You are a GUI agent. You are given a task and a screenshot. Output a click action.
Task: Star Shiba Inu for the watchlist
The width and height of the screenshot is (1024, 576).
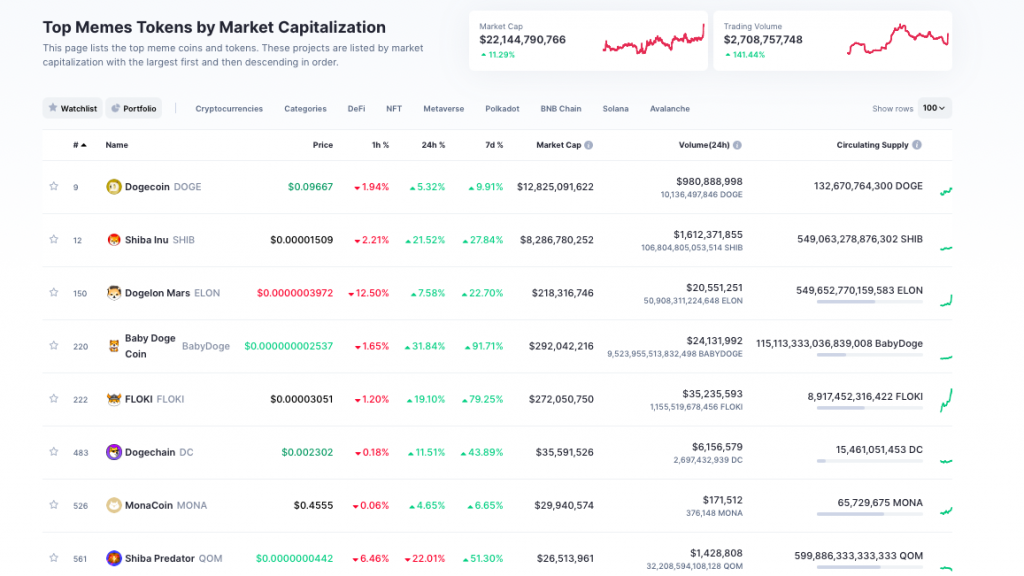click(x=54, y=239)
